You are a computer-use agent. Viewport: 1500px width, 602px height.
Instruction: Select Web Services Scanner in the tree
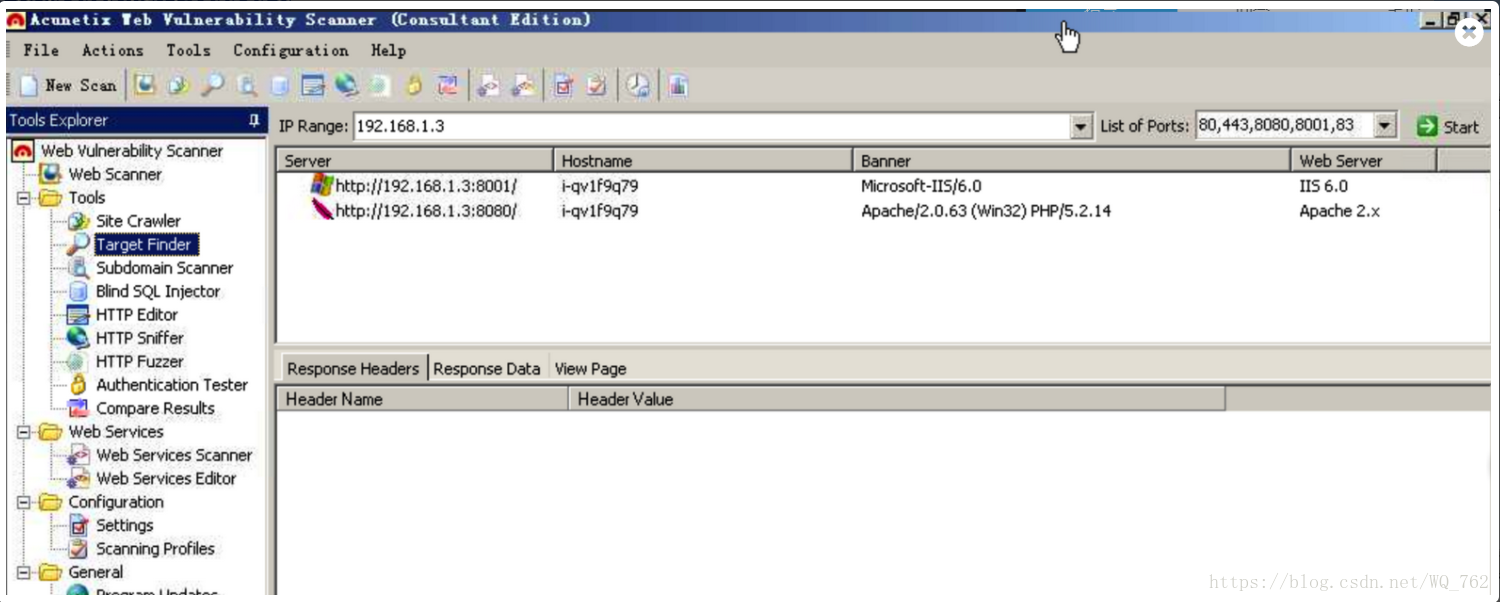[174, 455]
